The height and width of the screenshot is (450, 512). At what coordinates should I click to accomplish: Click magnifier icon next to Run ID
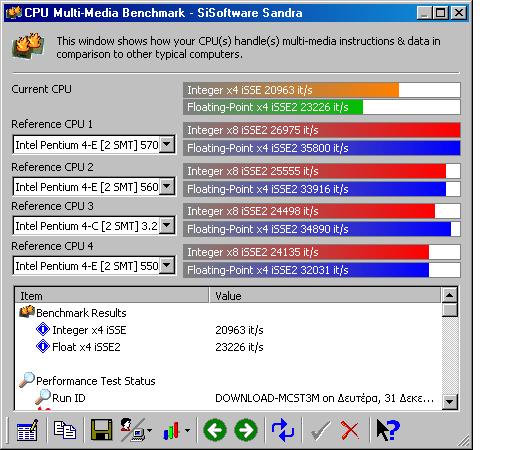pos(43,397)
